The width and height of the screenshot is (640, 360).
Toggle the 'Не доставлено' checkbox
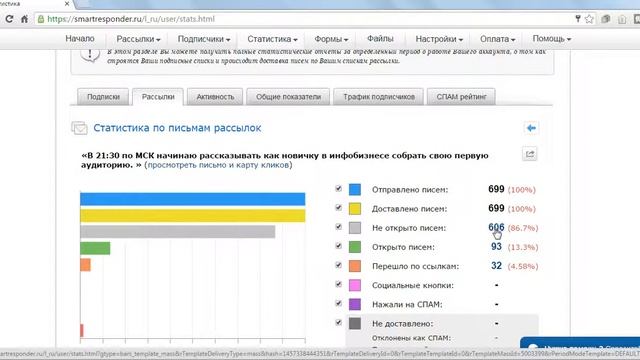pos(338,322)
